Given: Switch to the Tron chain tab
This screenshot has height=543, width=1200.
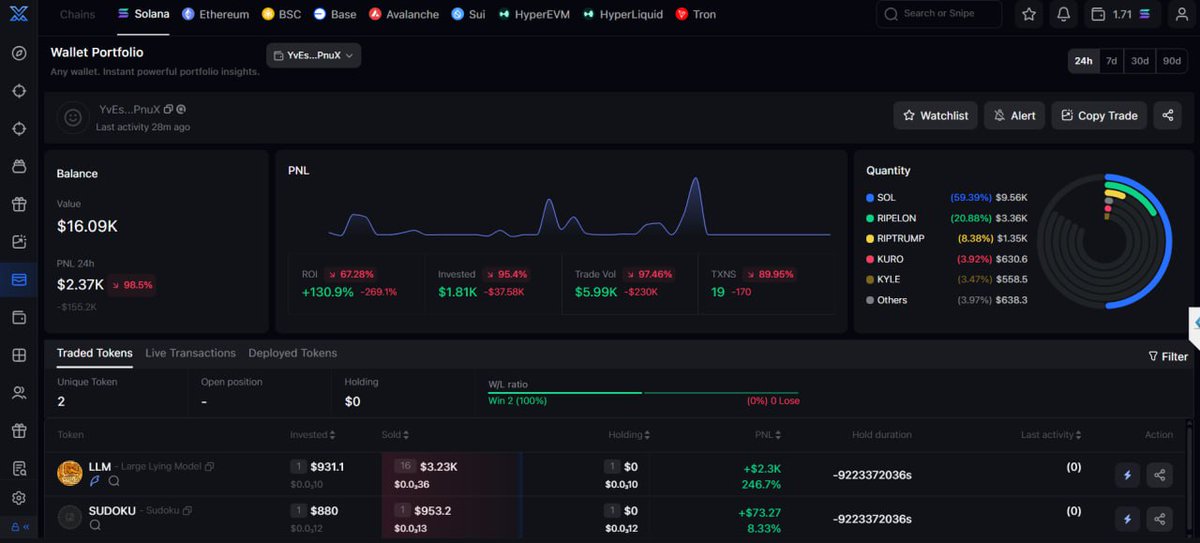Looking at the screenshot, I should pyautogui.click(x=695, y=14).
